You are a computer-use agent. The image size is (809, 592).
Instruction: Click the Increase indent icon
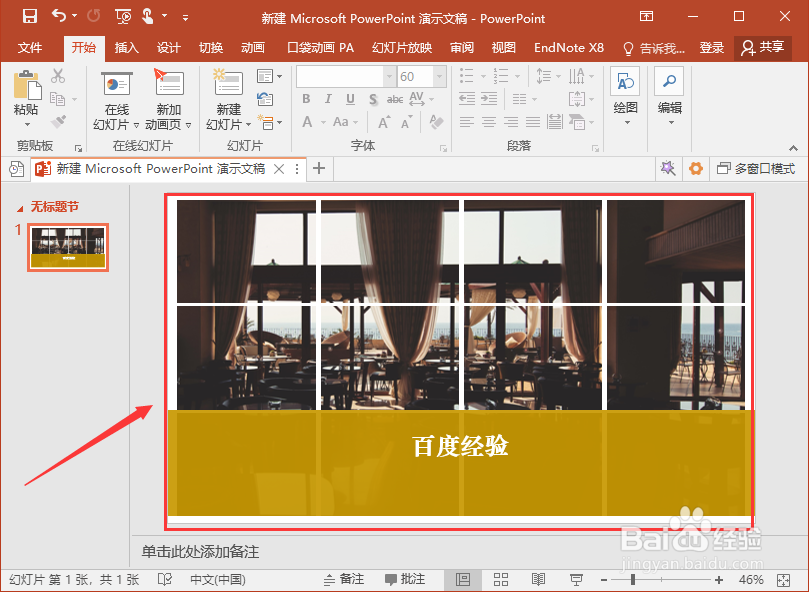(x=489, y=99)
